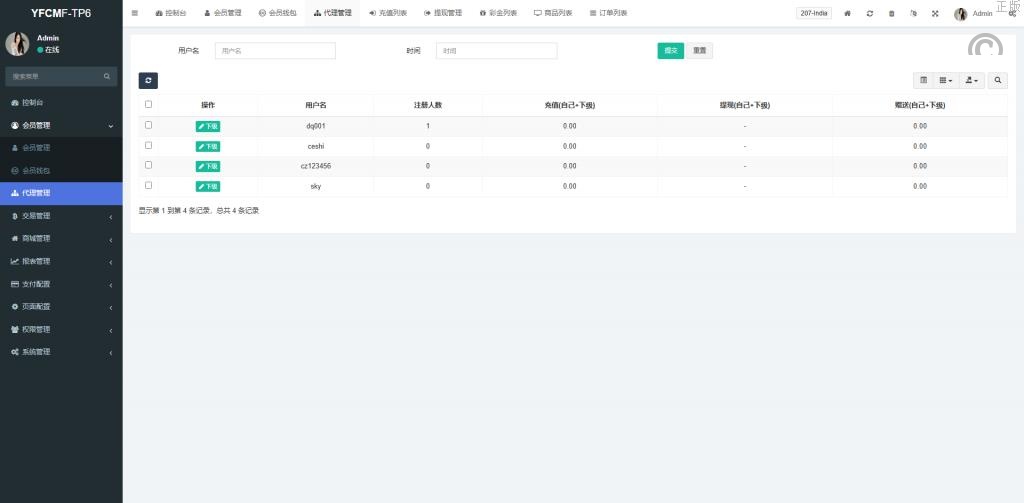Click the green 提交 button
The image size is (1024, 503).
(x=670, y=51)
